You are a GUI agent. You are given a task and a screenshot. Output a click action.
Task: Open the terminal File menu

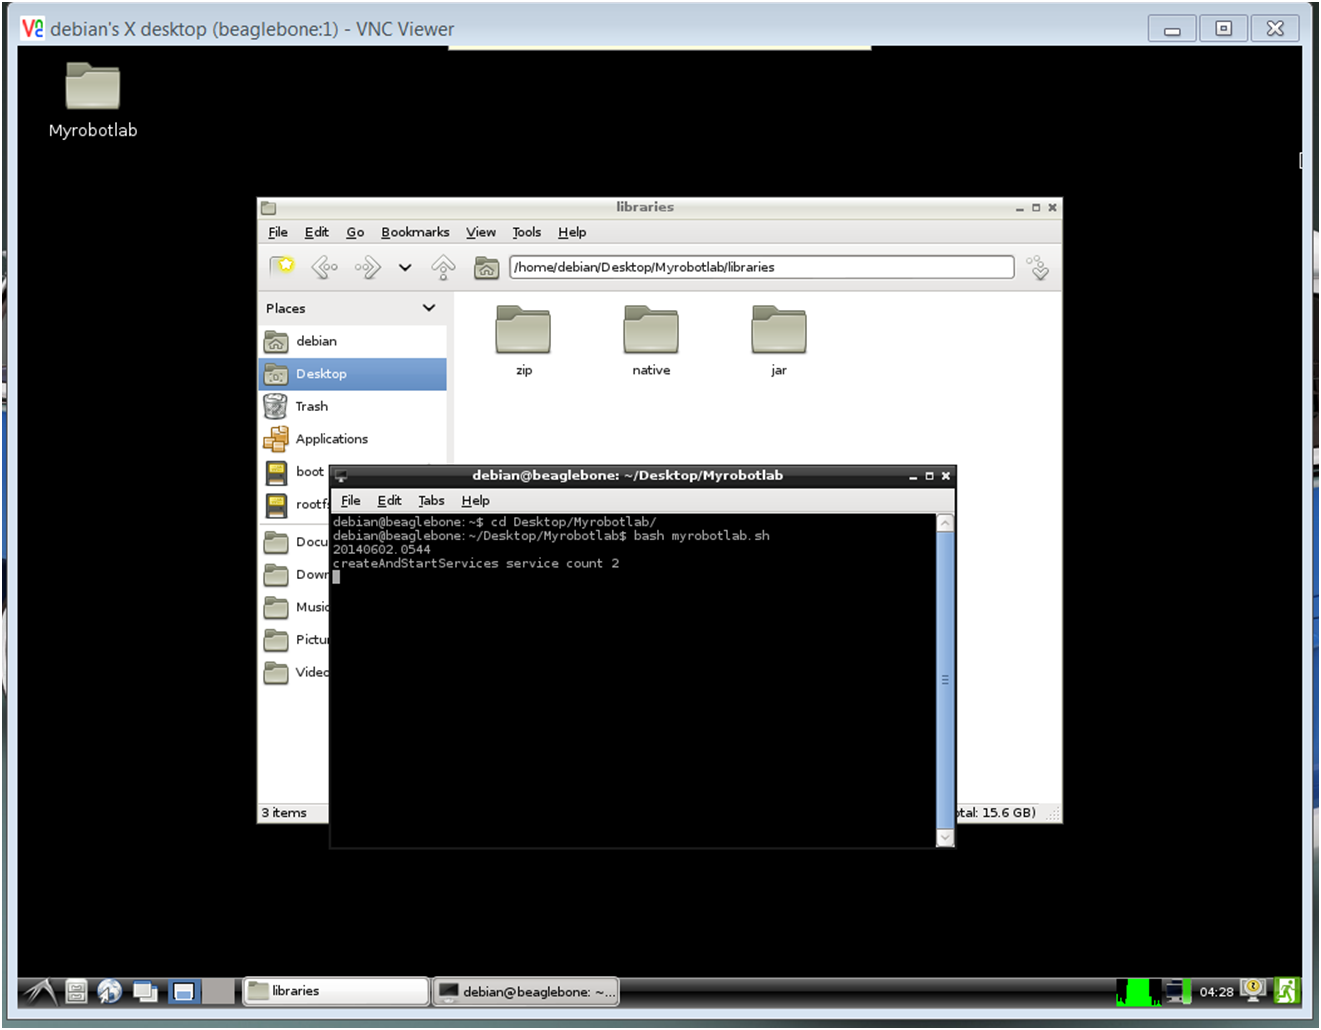(x=351, y=501)
